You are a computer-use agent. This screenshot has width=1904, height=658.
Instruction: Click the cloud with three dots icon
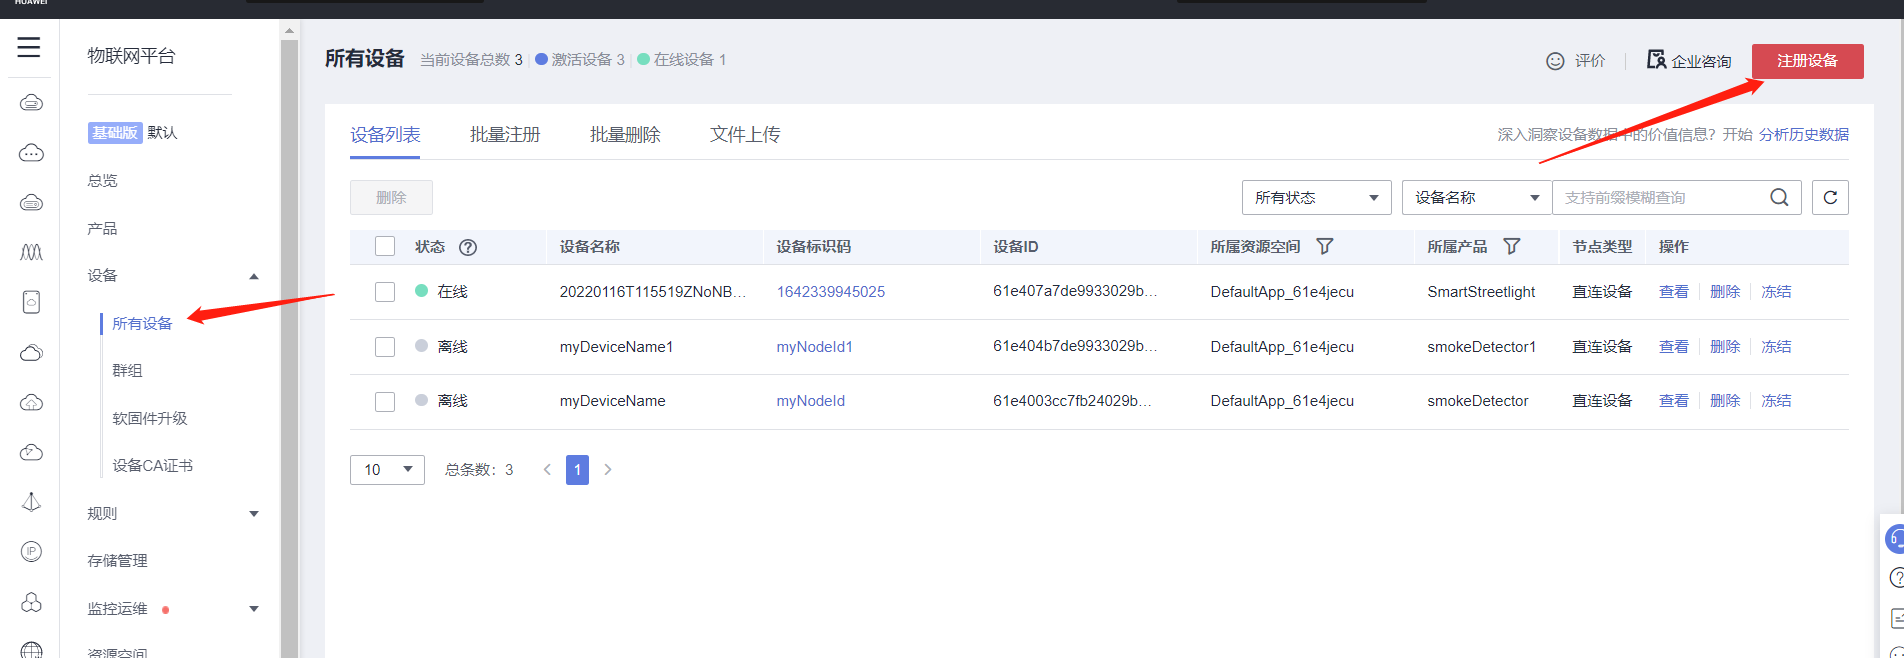31,153
